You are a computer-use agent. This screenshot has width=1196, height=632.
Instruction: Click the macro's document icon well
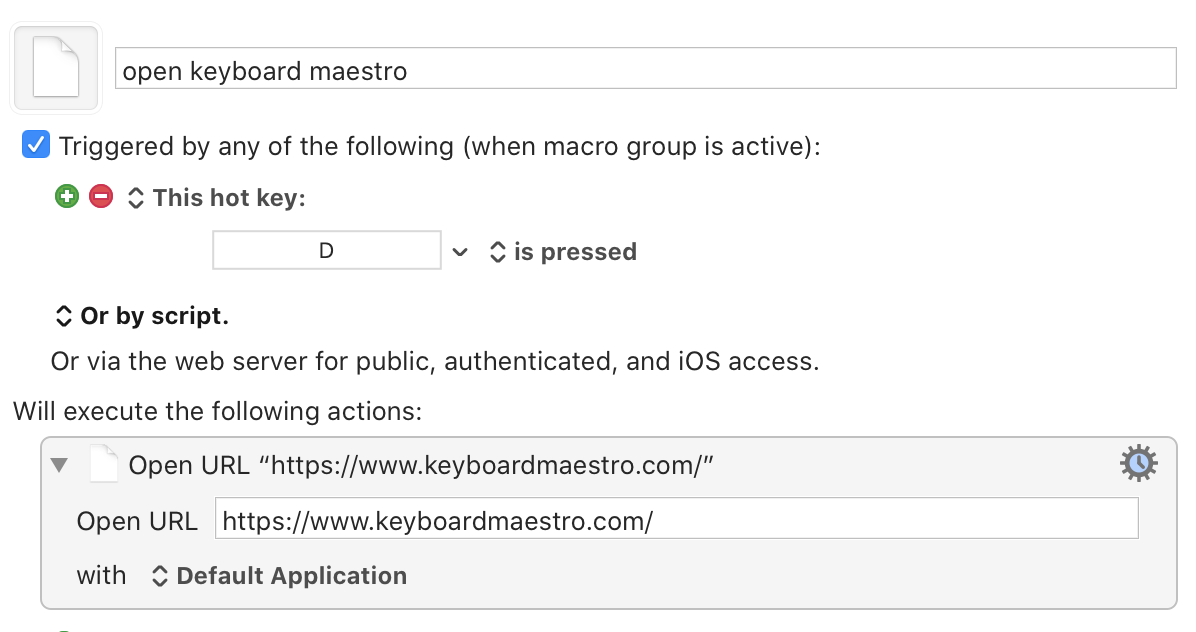tap(56, 69)
